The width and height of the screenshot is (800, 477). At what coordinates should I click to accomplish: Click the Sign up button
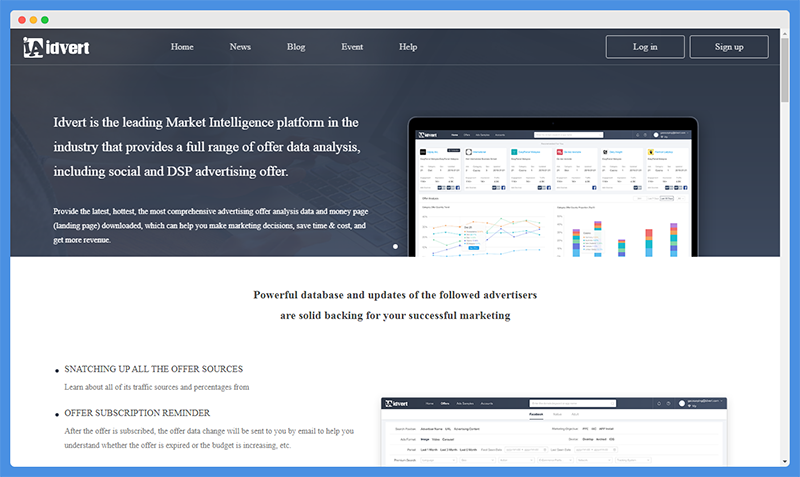click(729, 47)
